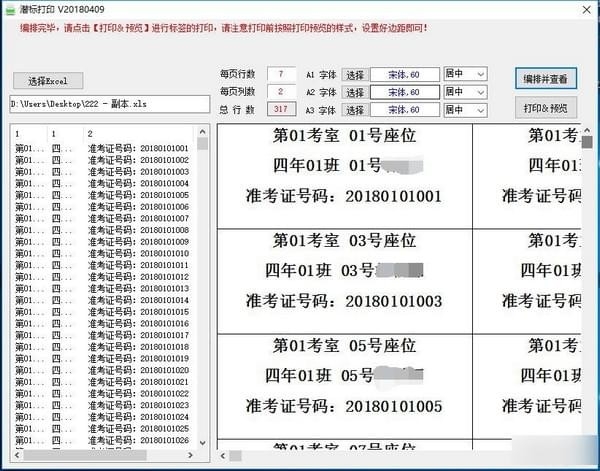Click the list scroll up arrow
The width and height of the screenshot is (600, 471).
(203, 132)
